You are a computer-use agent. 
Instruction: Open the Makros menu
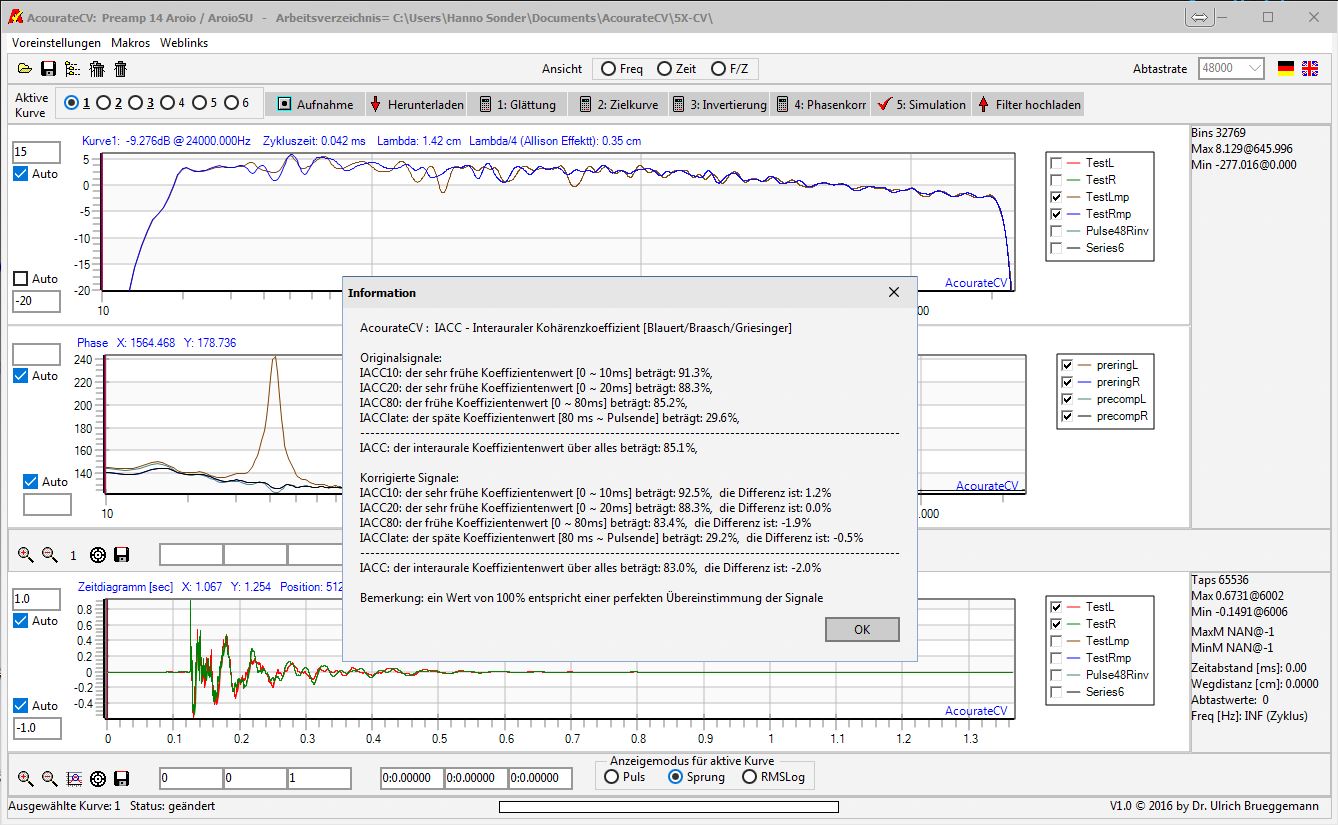click(131, 43)
